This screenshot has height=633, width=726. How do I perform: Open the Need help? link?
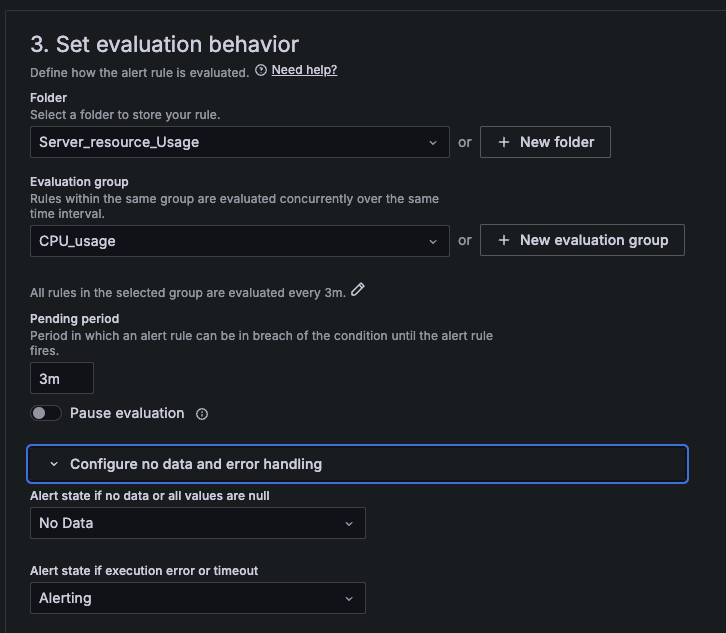tap(304, 70)
